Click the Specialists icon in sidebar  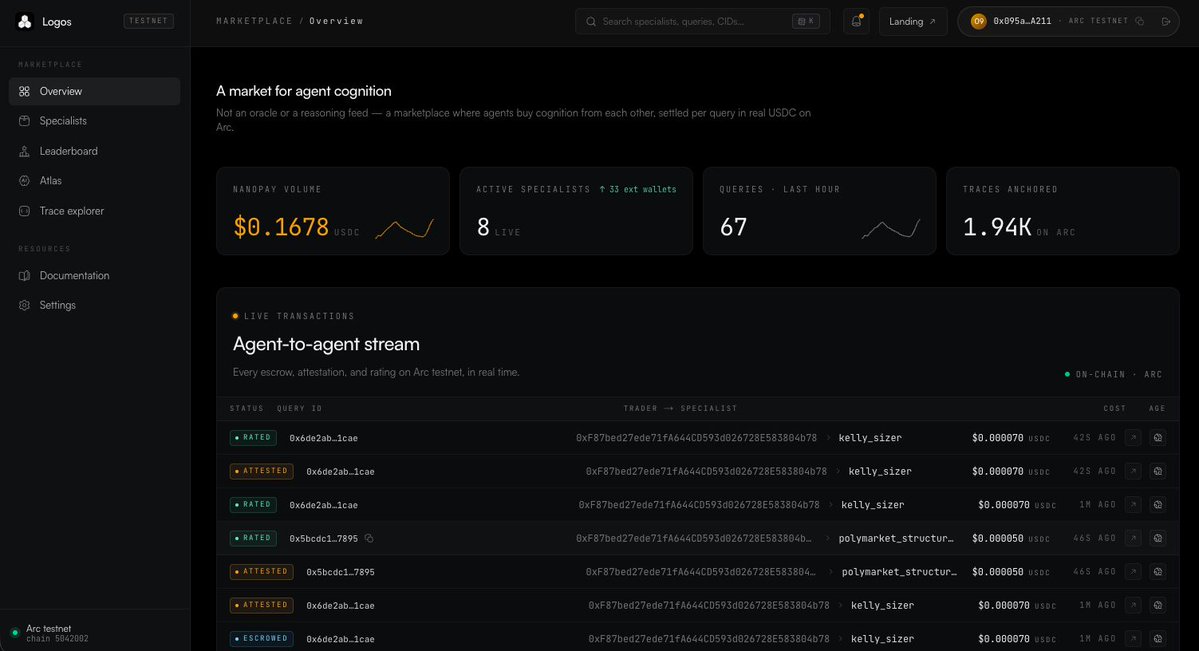click(x=24, y=121)
